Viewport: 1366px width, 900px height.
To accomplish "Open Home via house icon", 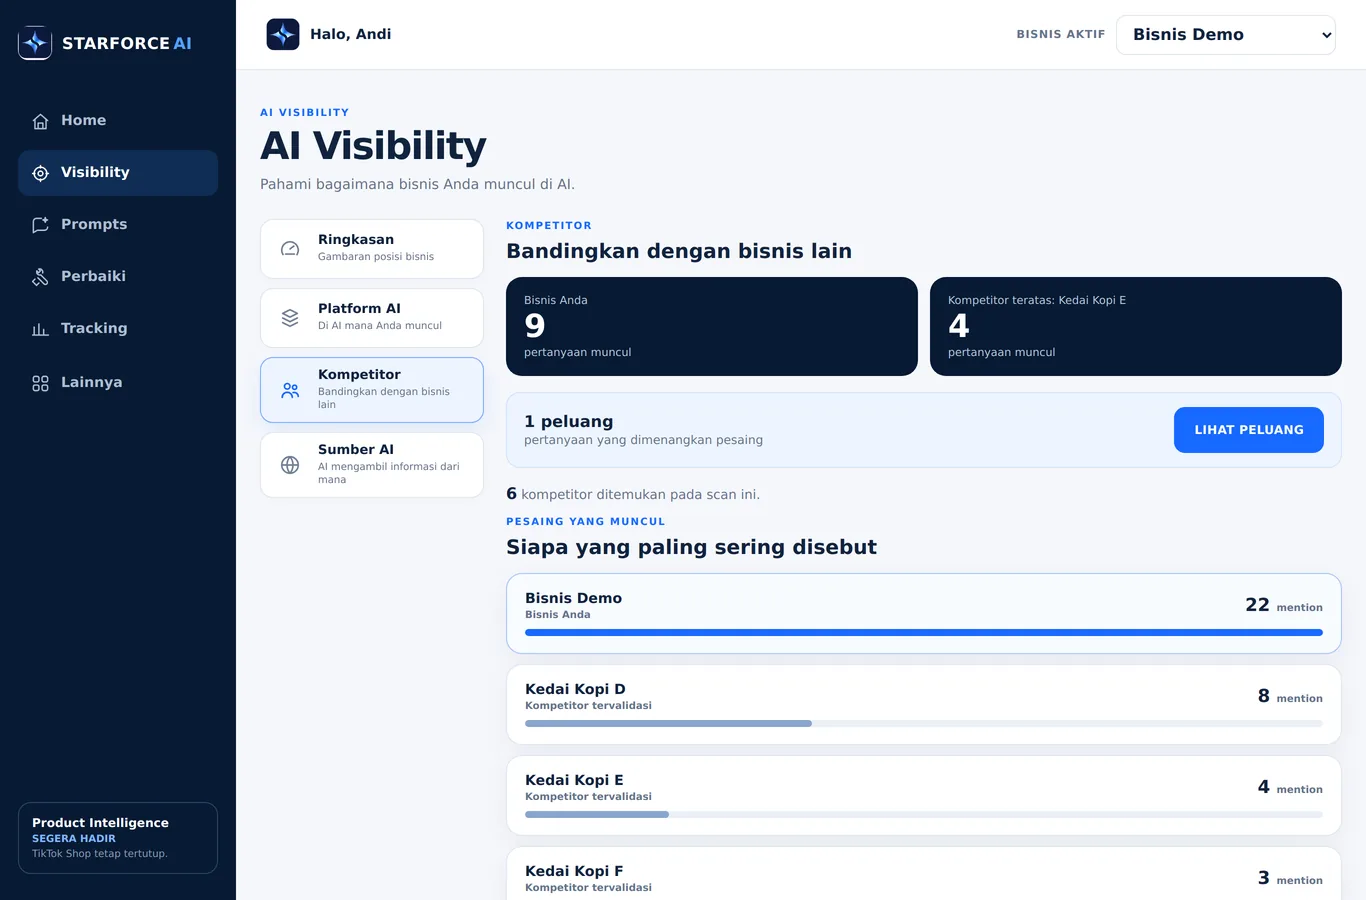I will pos(40,121).
